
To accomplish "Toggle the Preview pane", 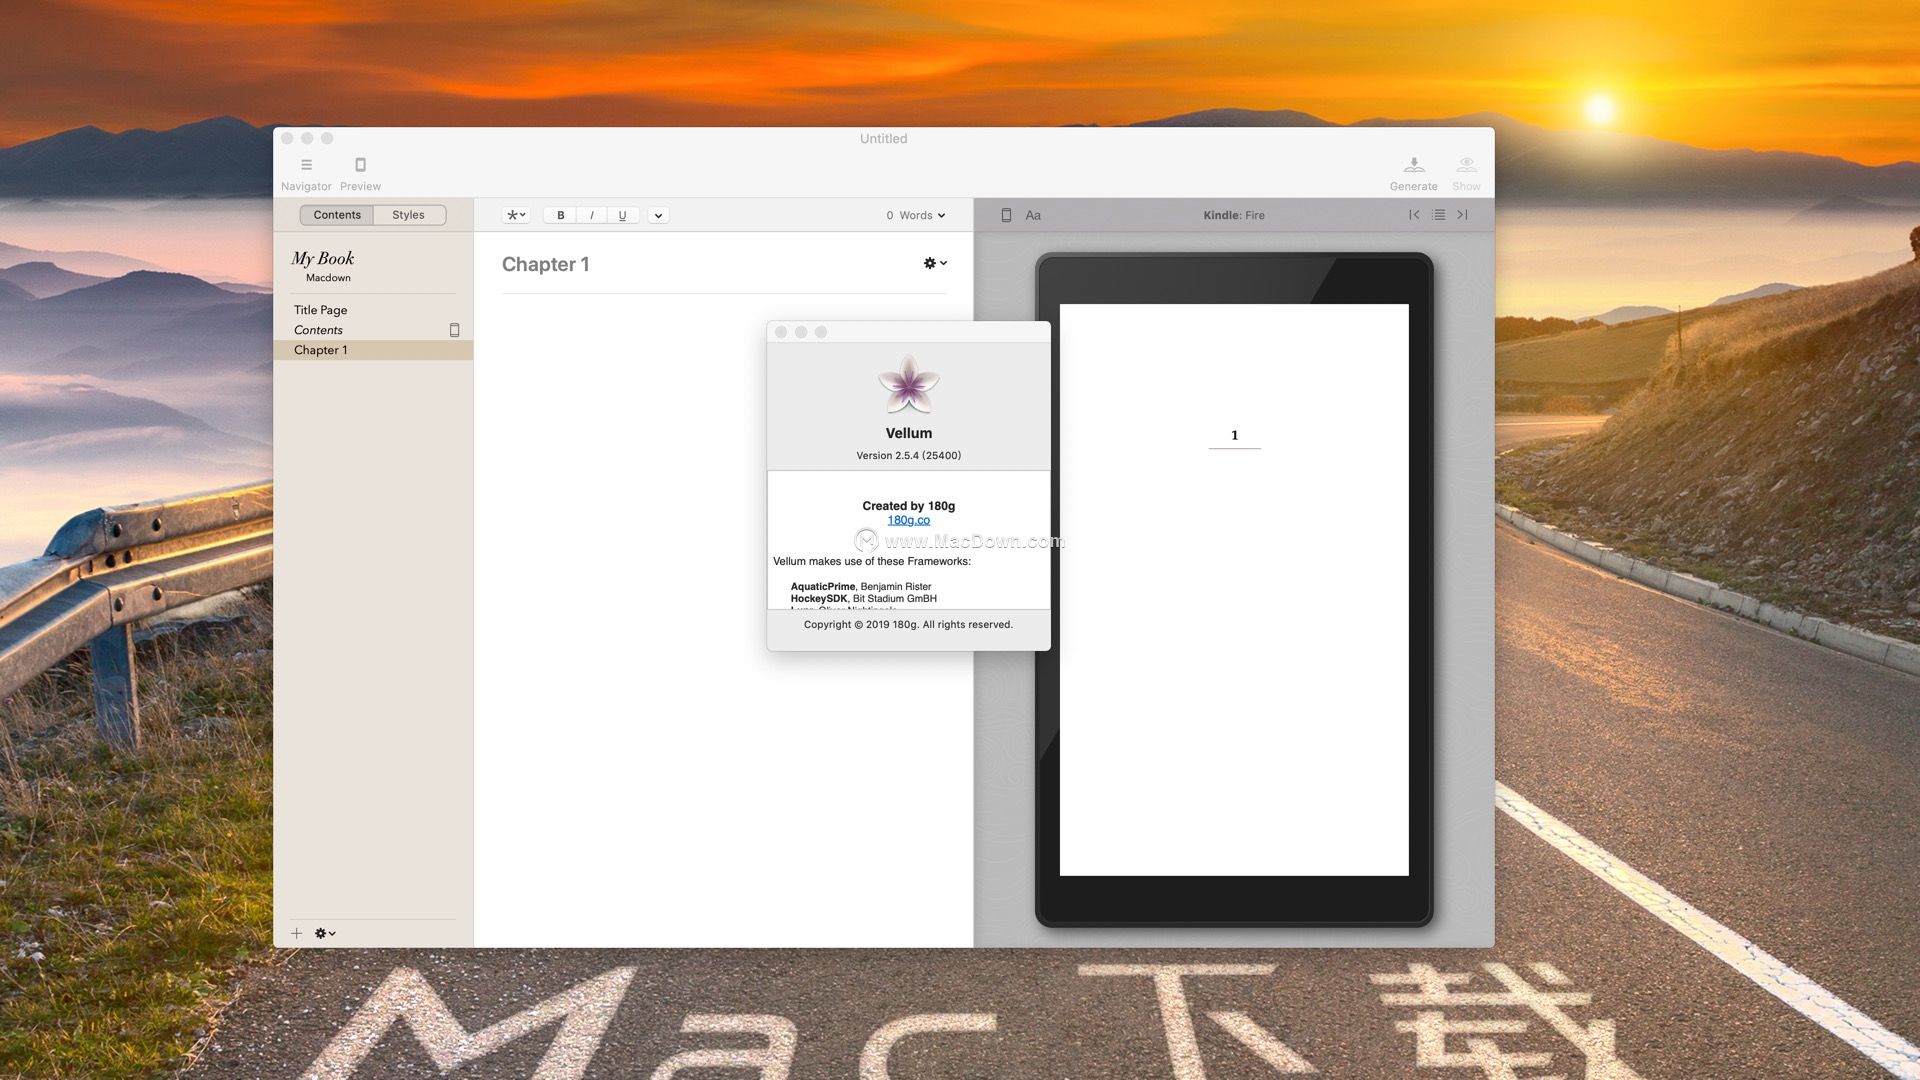I will pos(360,170).
